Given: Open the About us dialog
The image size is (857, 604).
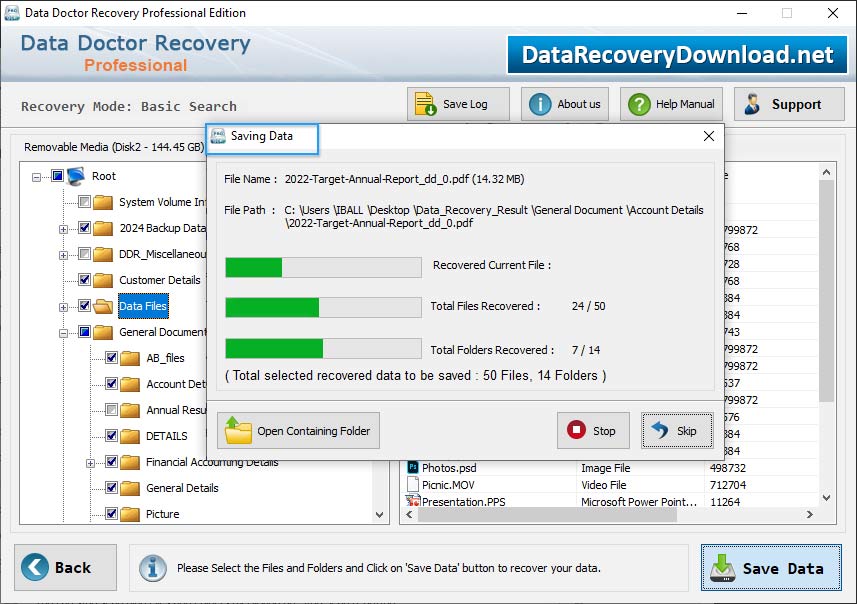Looking at the screenshot, I should click(565, 104).
